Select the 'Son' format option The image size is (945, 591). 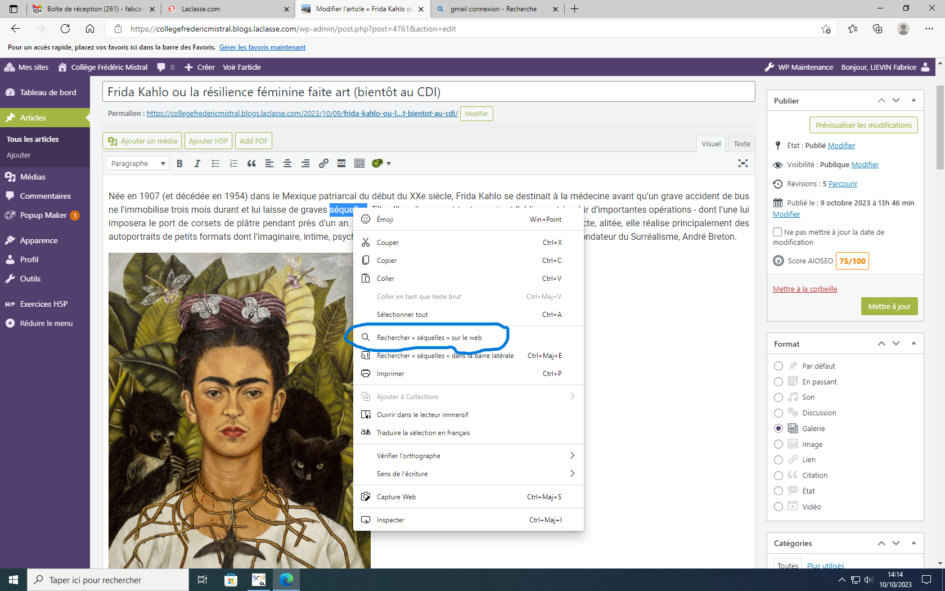778,397
